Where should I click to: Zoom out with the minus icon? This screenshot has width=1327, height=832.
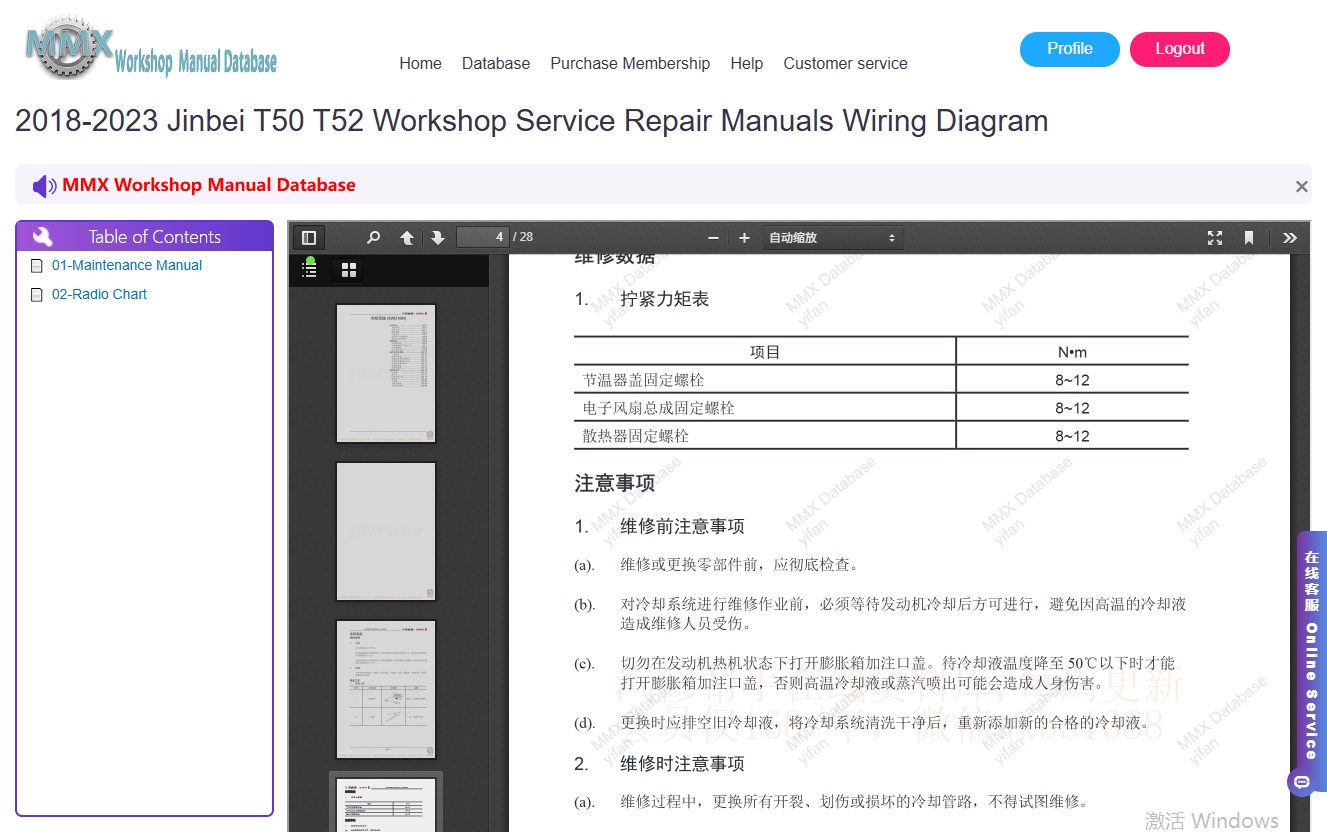pyautogui.click(x=713, y=238)
